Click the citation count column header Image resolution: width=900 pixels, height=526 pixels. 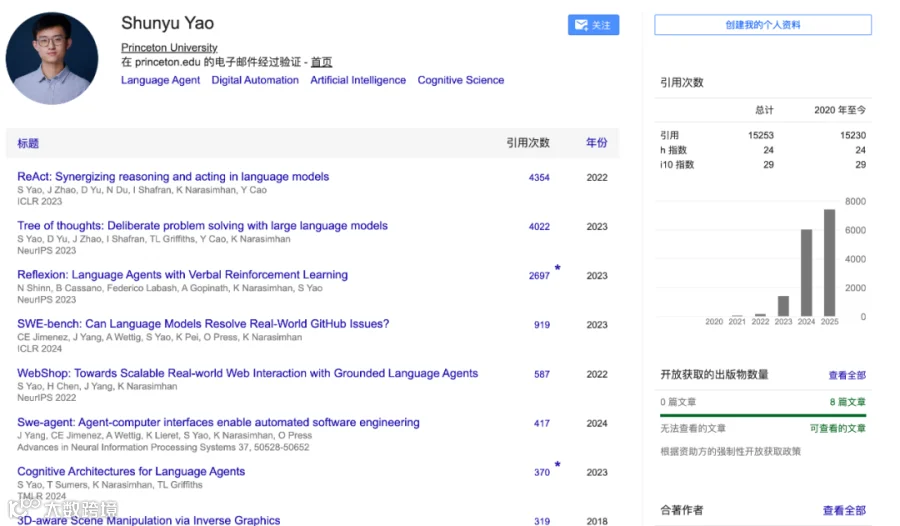coord(527,142)
